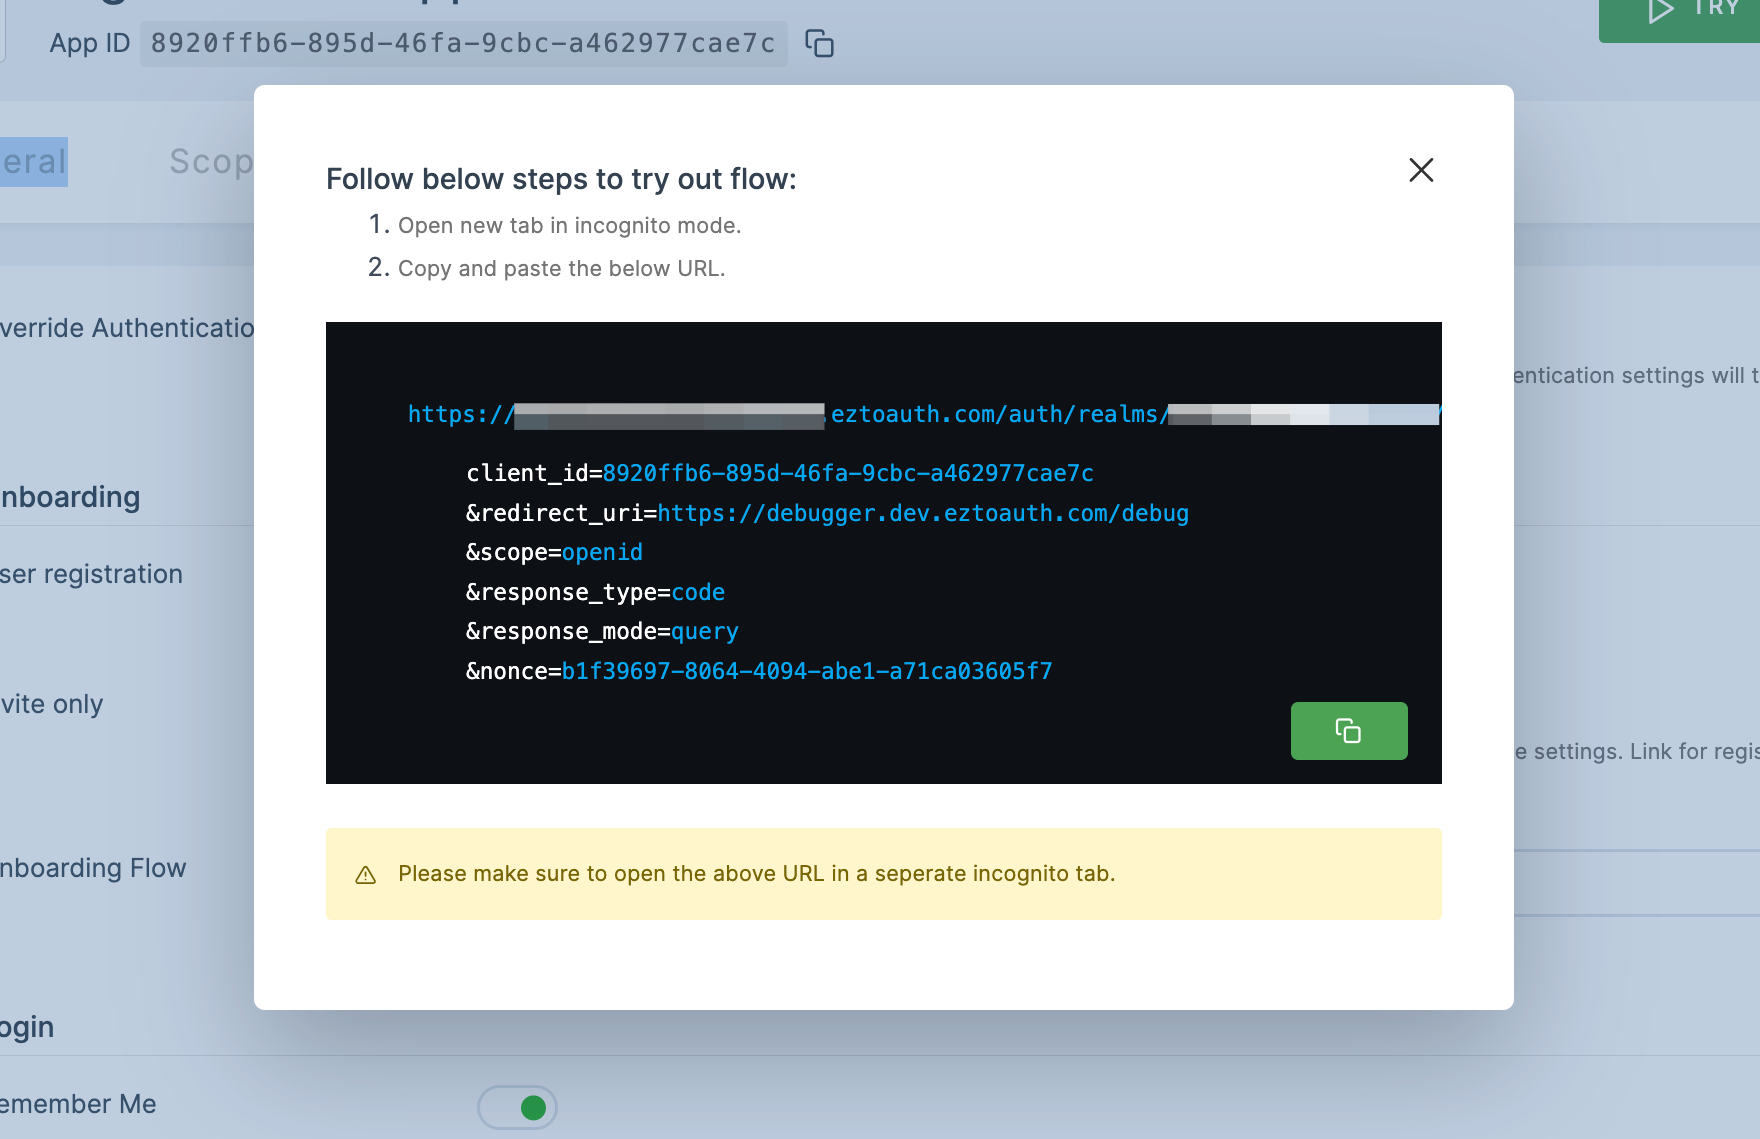Click the 'Follow below steps' heading
The width and height of the screenshot is (1760, 1139).
click(561, 179)
